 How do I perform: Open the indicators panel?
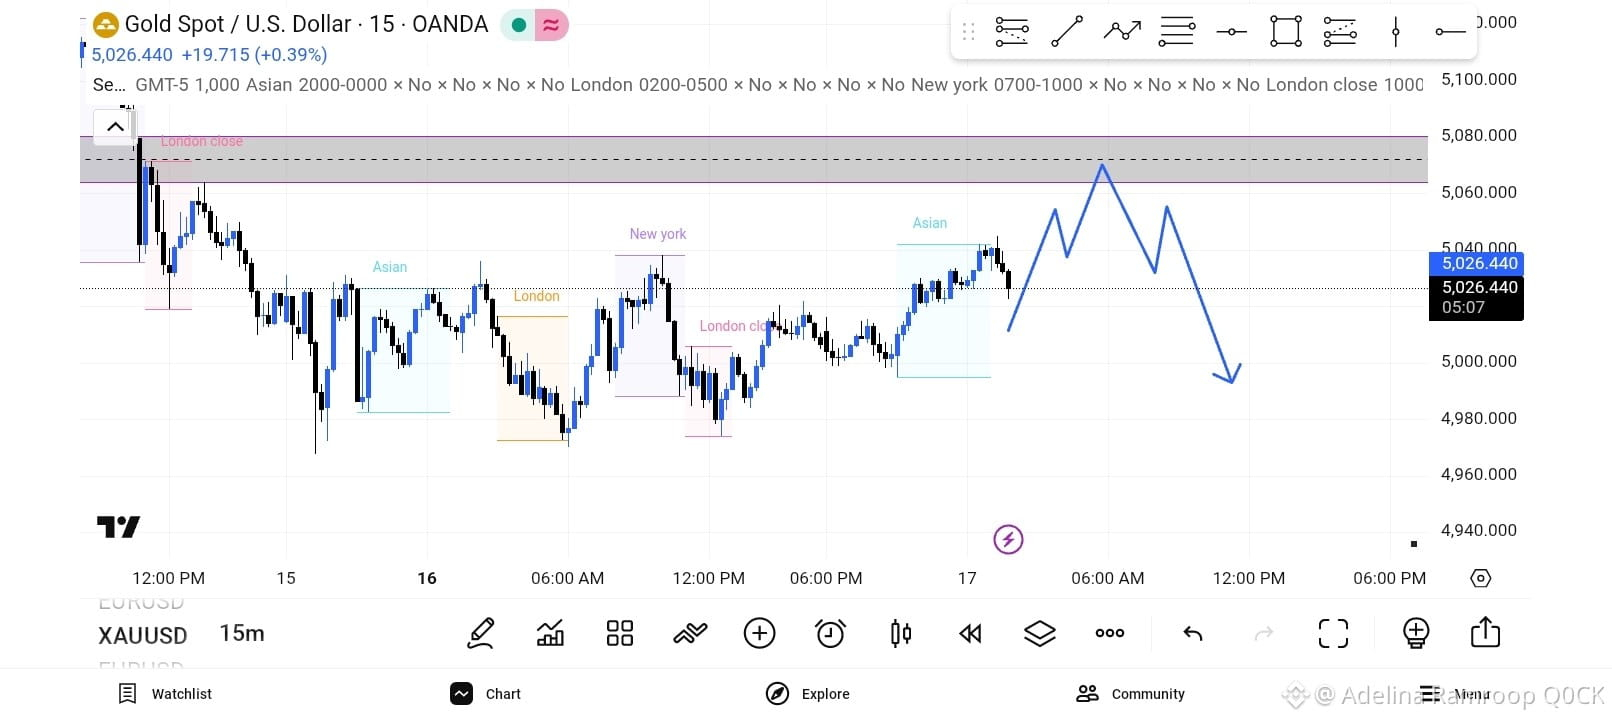click(x=550, y=633)
